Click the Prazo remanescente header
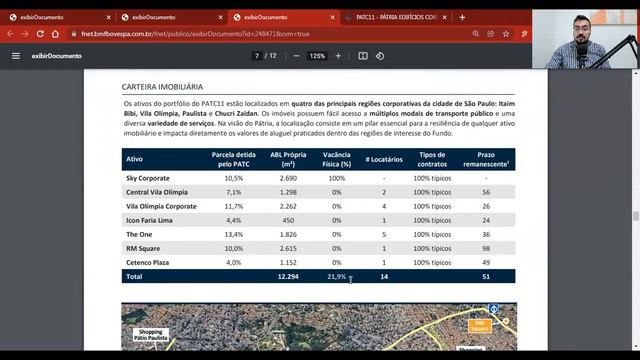Viewport: 640px width, 360px height. click(x=486, y=159)
